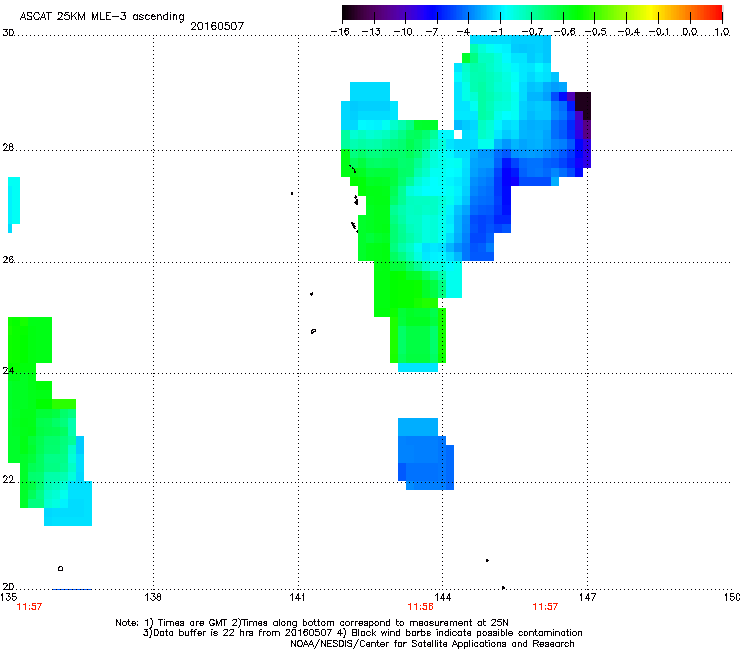740x650 pixels.
Task: Click the latitude label 28
Action: 8,147
